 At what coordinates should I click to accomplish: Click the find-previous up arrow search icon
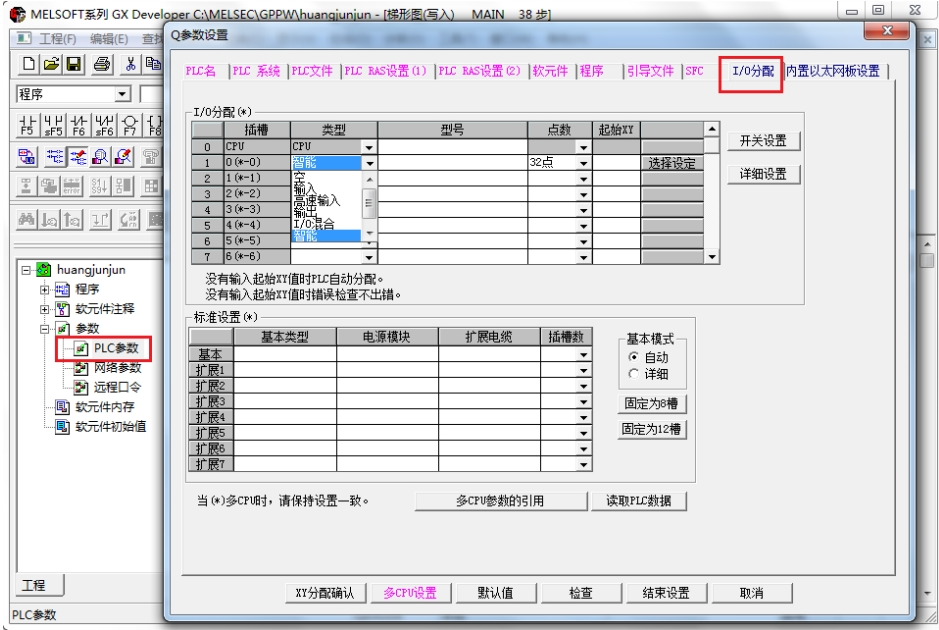coord(72,220)
